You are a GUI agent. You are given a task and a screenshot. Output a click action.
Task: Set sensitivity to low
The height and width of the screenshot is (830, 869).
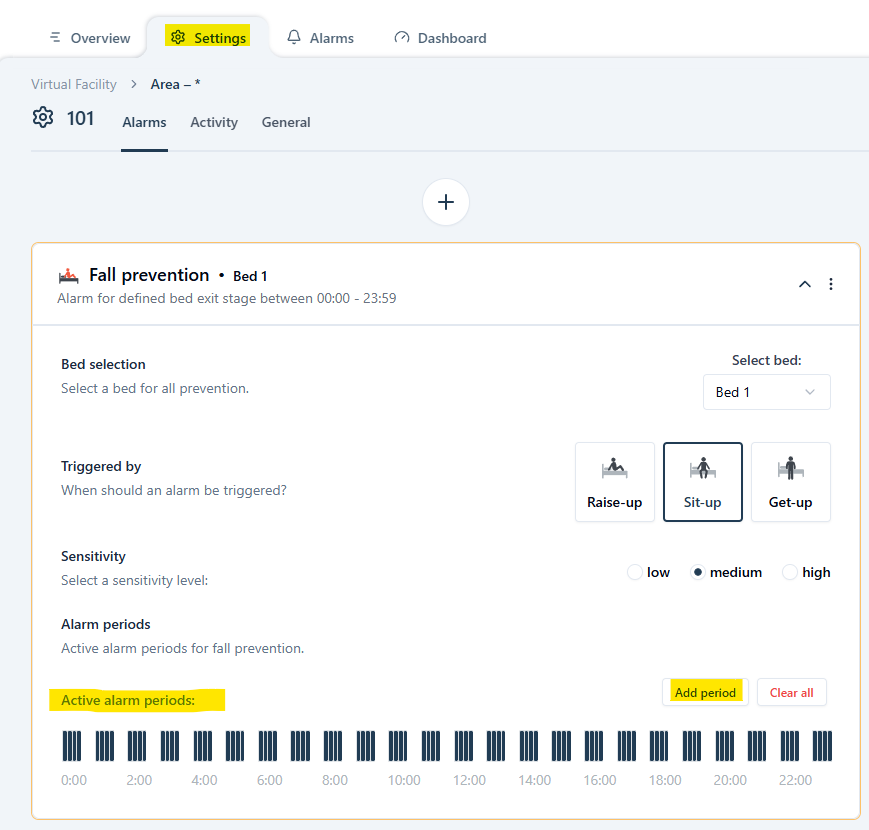(634, 573)
